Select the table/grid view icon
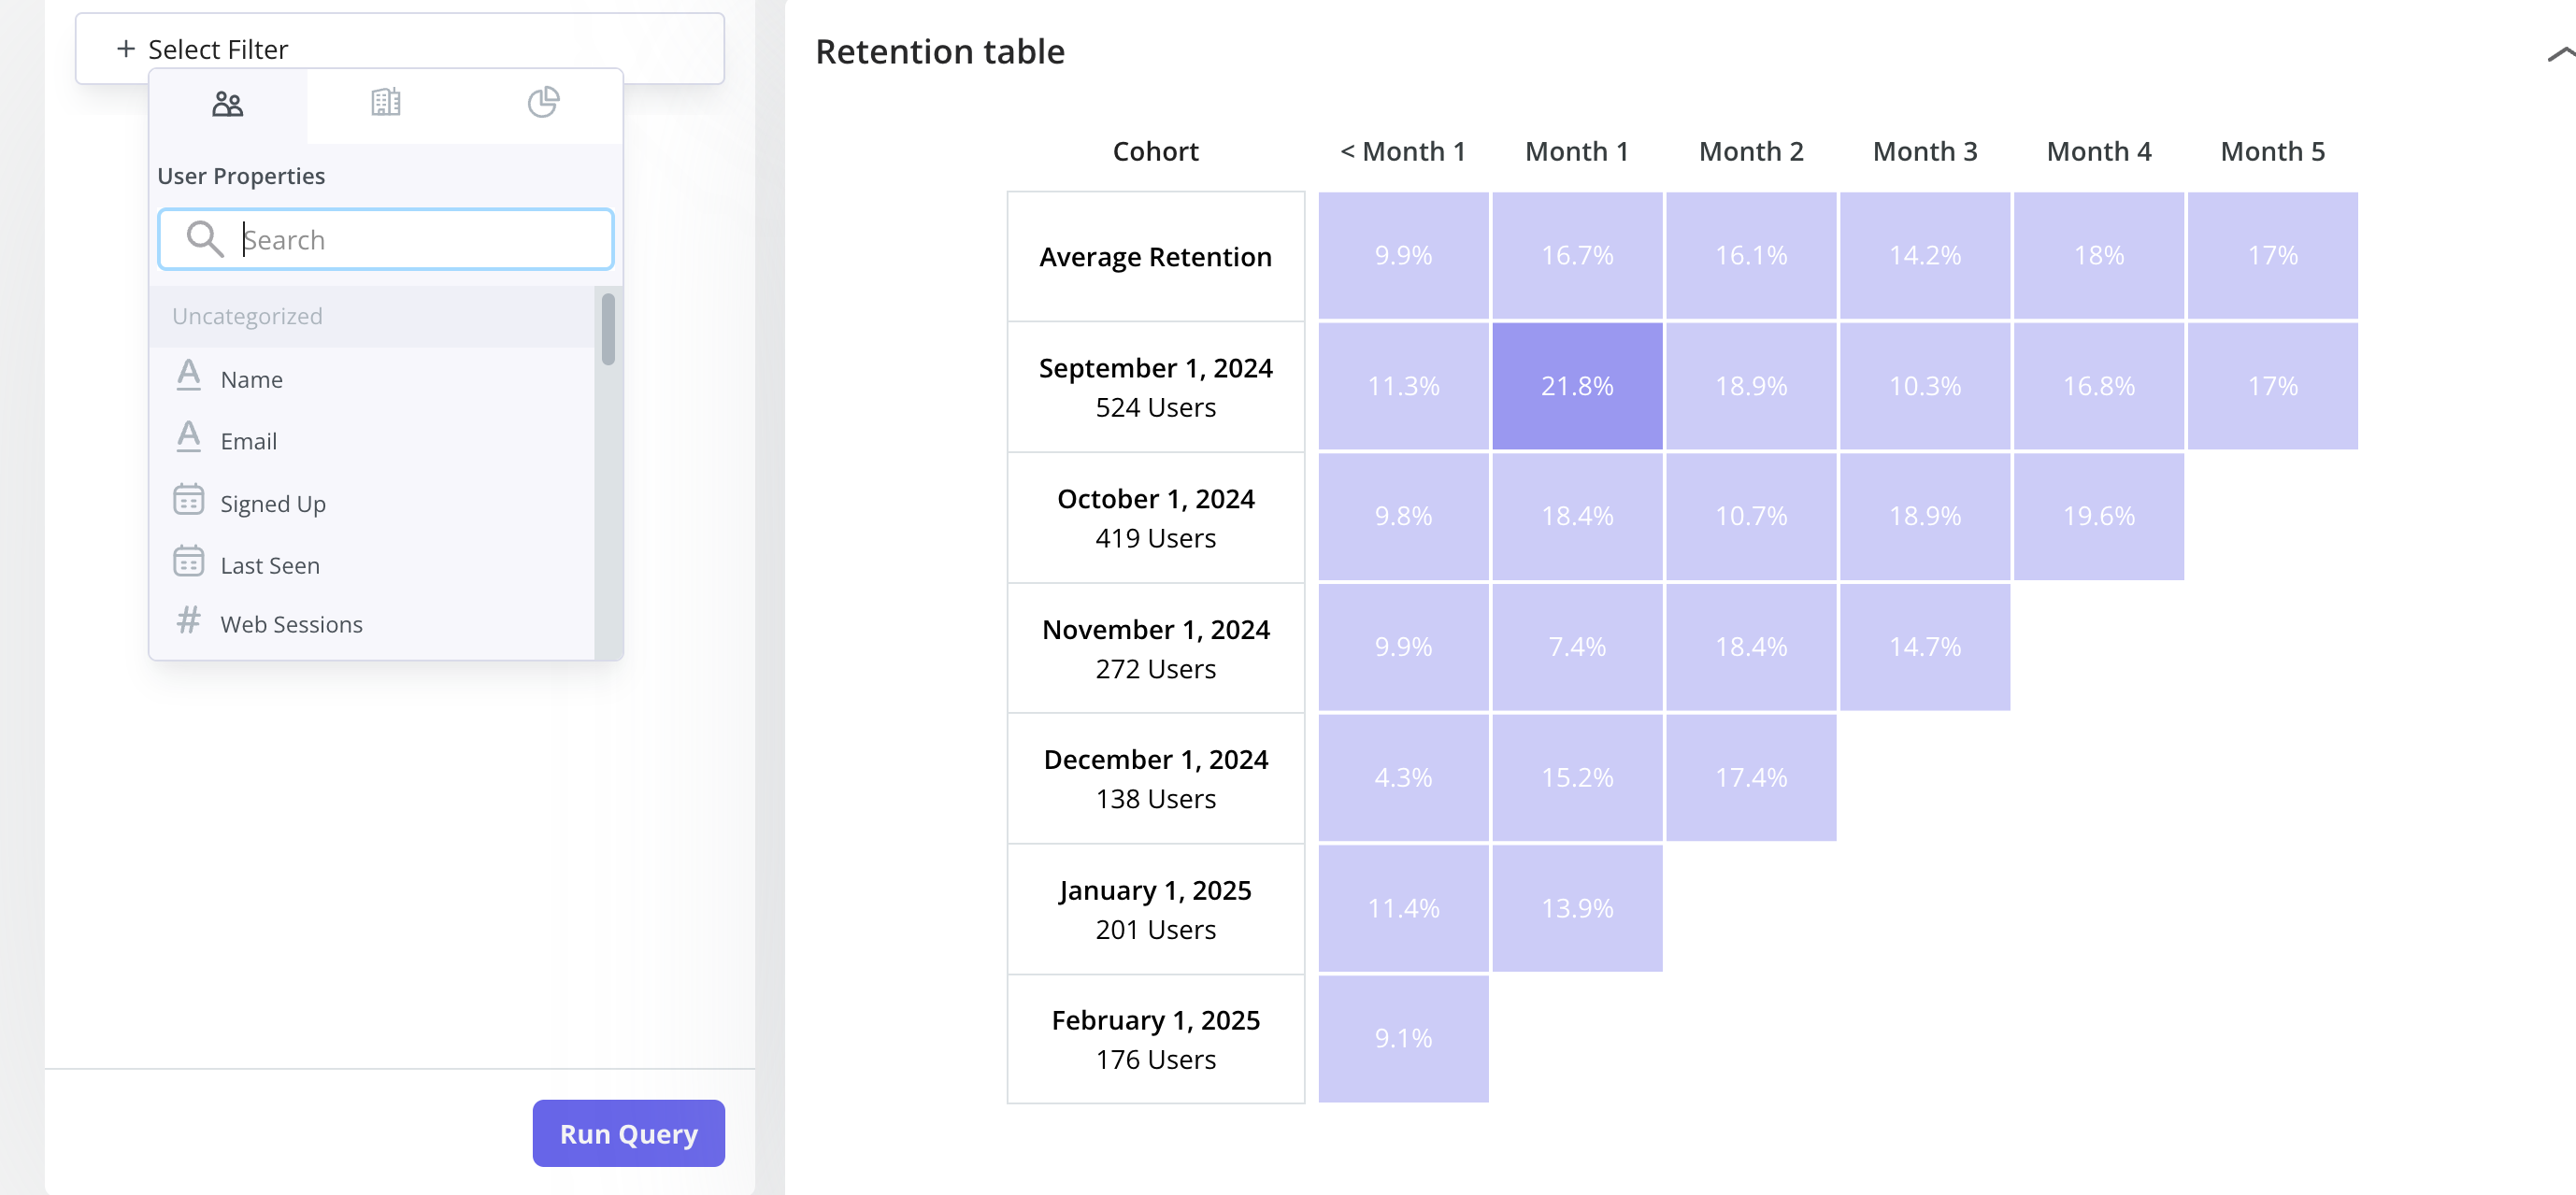Image resolution: width=2576 pixels, height=1195 pixels. coord(384,102)
